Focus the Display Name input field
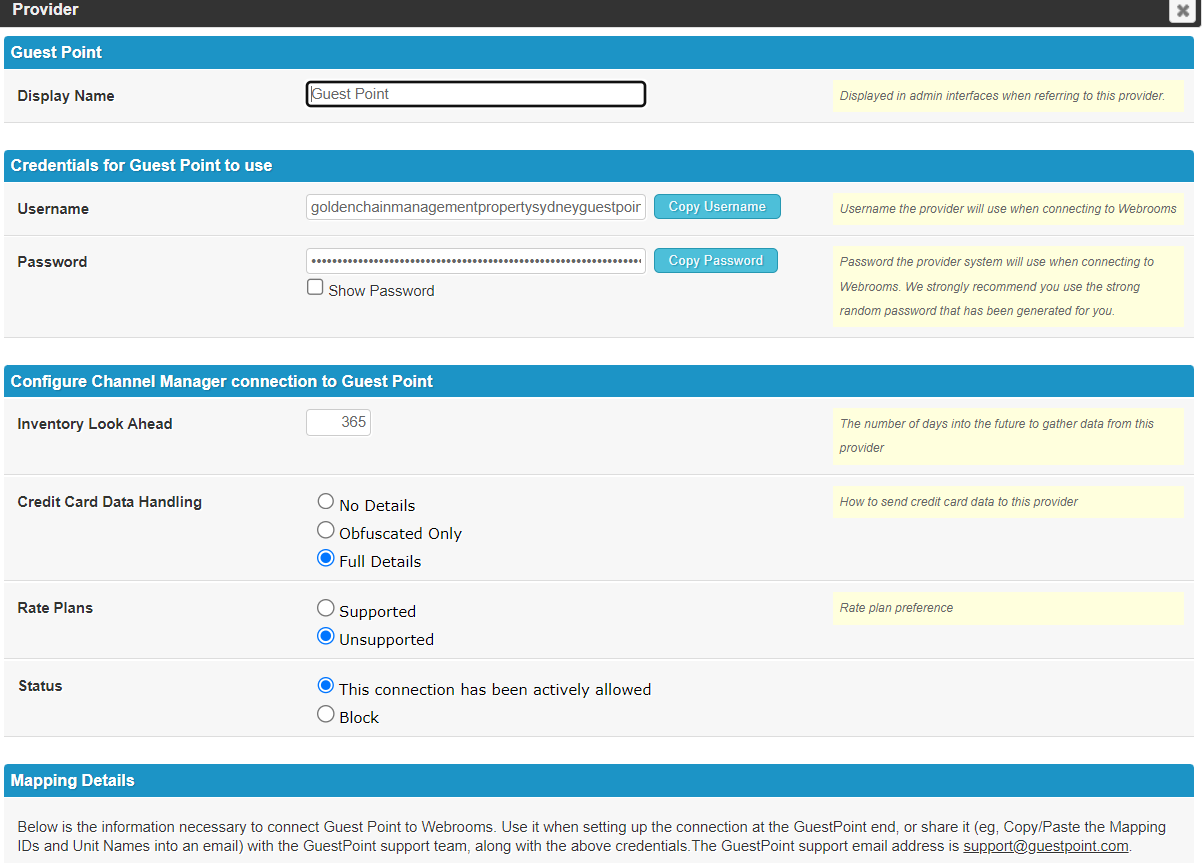1202x863 pixels. coord(476,94)
